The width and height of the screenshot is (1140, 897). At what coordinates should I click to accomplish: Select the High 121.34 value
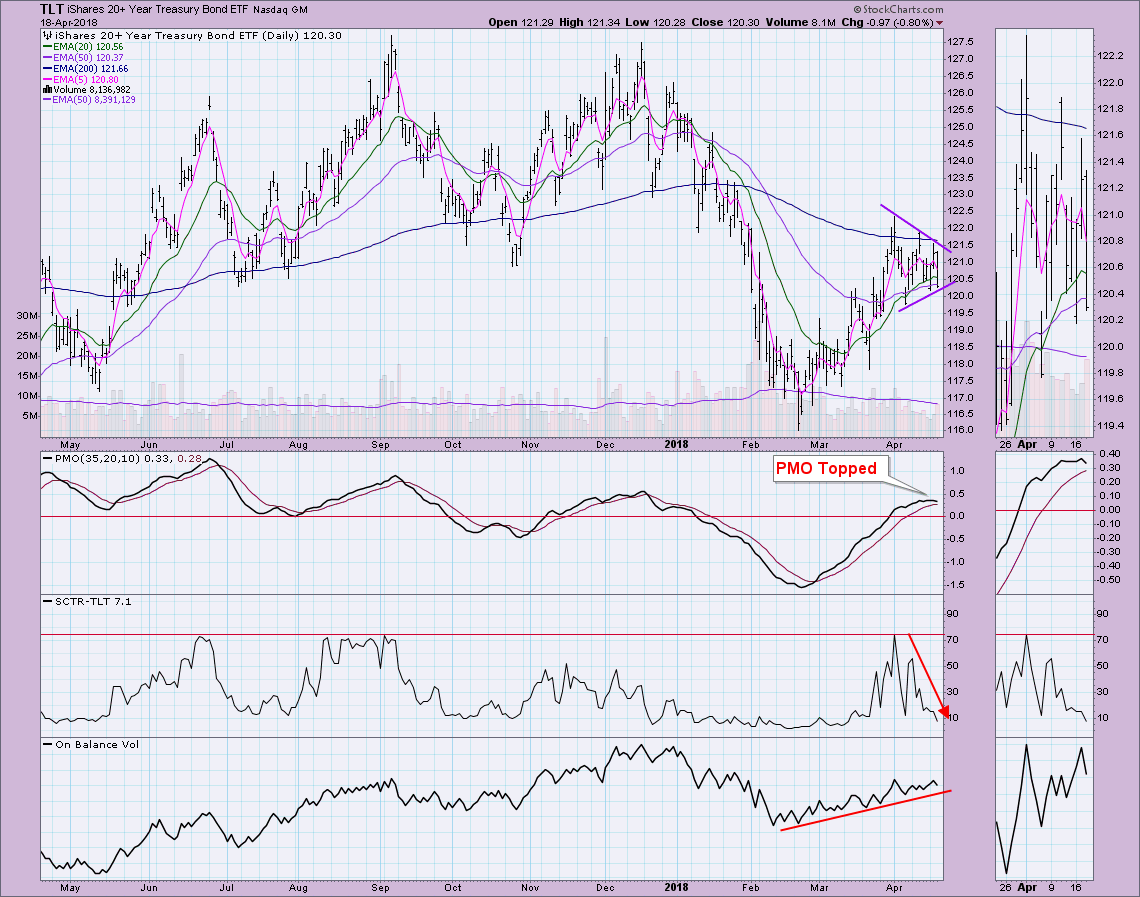click(590, 23)
